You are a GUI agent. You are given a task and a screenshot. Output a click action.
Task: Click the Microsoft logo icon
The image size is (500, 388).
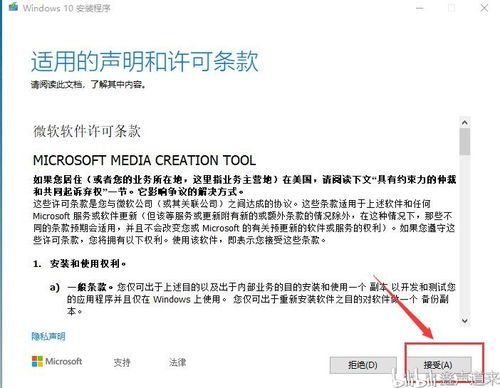click(37, 361)
